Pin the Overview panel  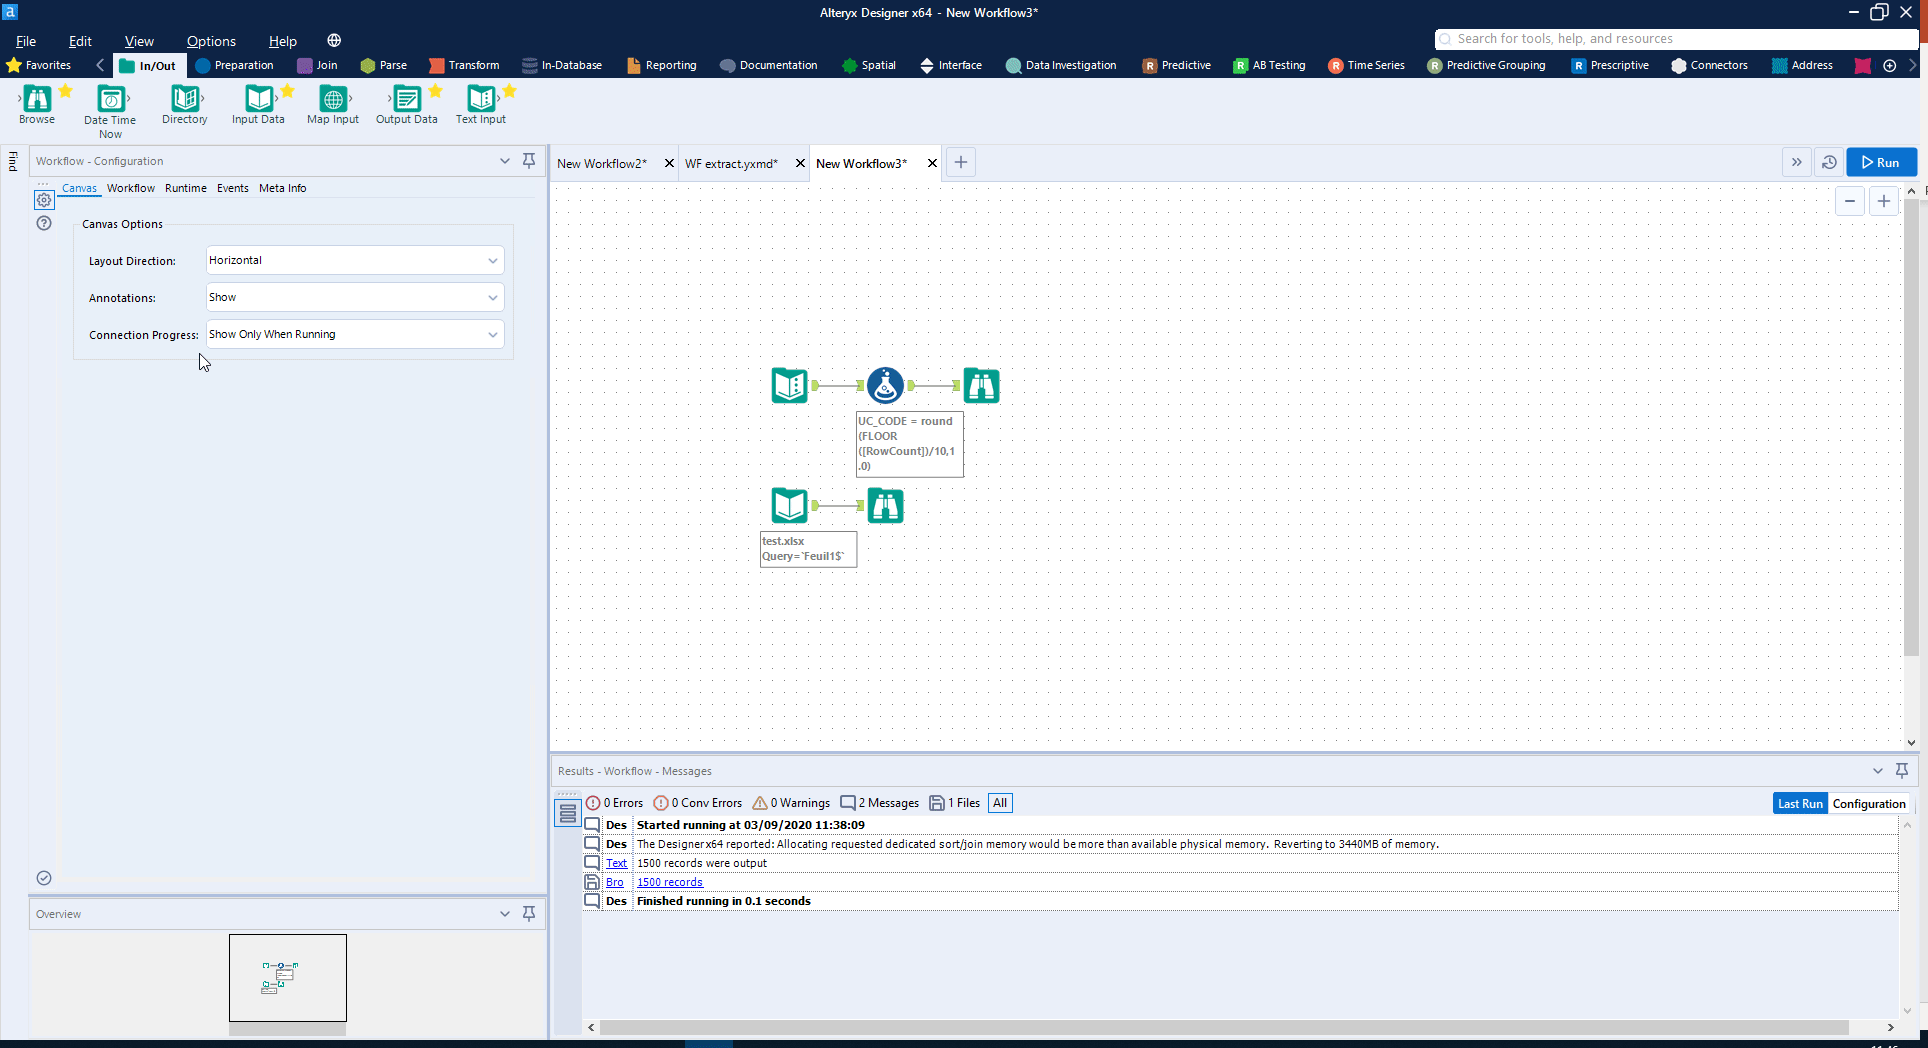click(529, 913)
